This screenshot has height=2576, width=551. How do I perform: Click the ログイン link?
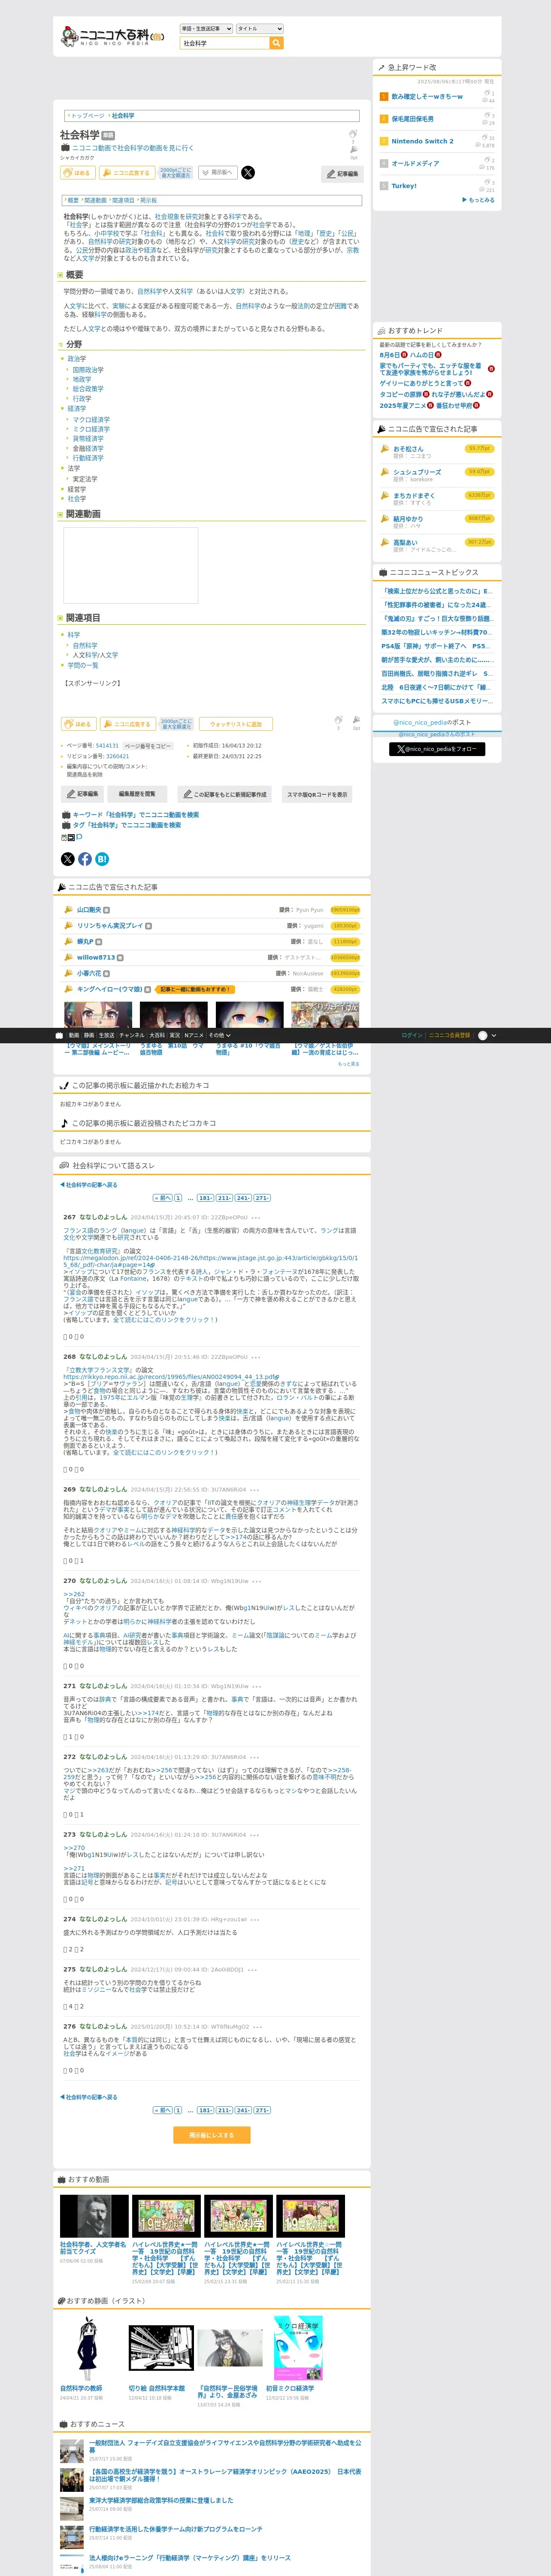point(411,1036)
